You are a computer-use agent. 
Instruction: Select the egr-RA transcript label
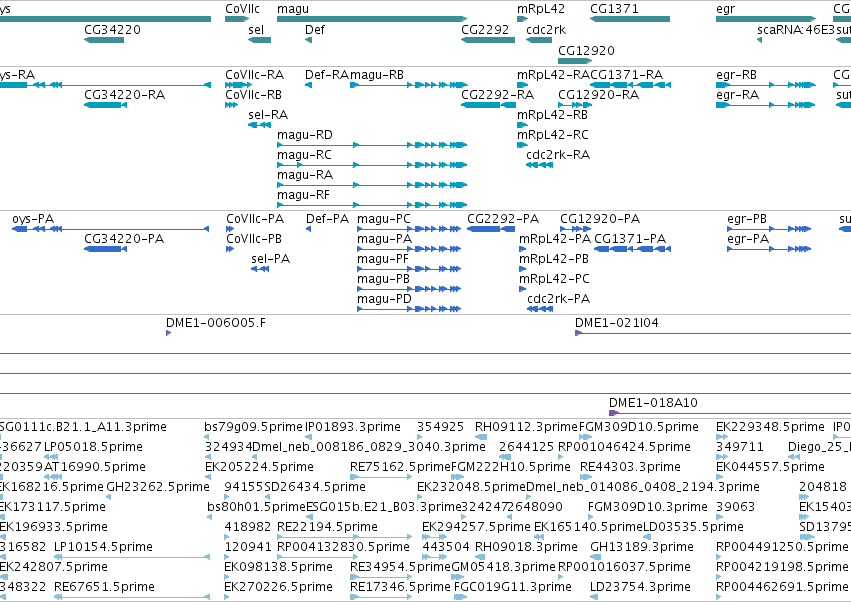coord(737,95)
